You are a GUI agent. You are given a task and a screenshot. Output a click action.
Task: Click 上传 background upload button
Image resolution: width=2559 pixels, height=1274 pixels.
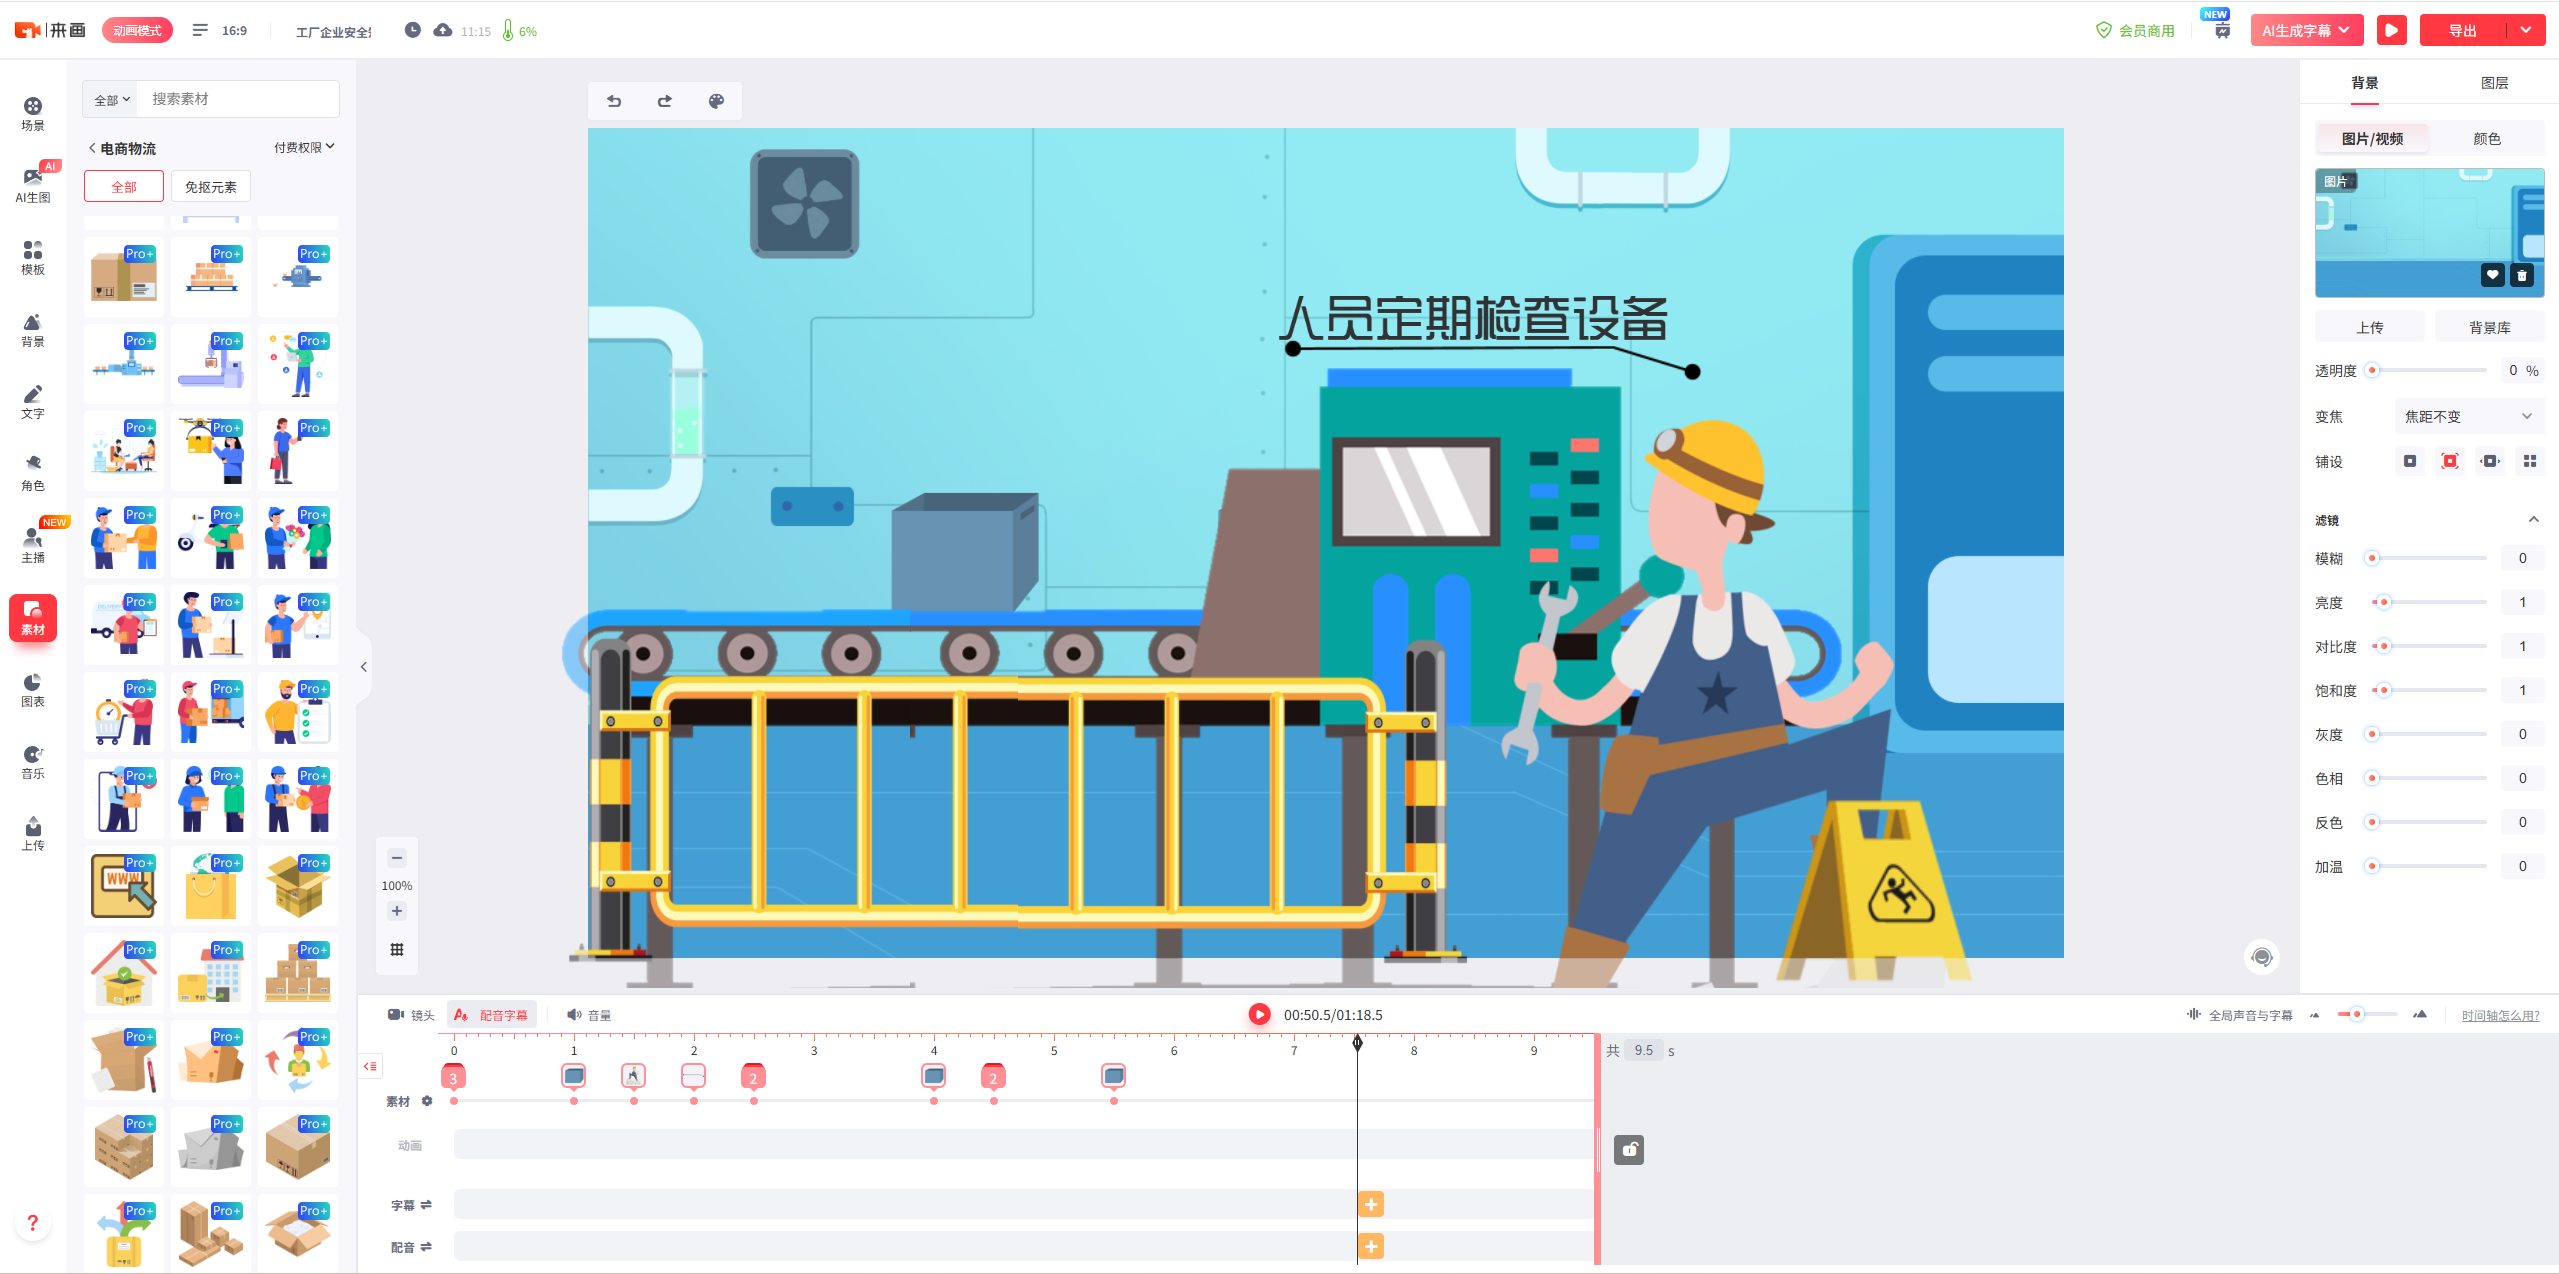coord(2370,327)
